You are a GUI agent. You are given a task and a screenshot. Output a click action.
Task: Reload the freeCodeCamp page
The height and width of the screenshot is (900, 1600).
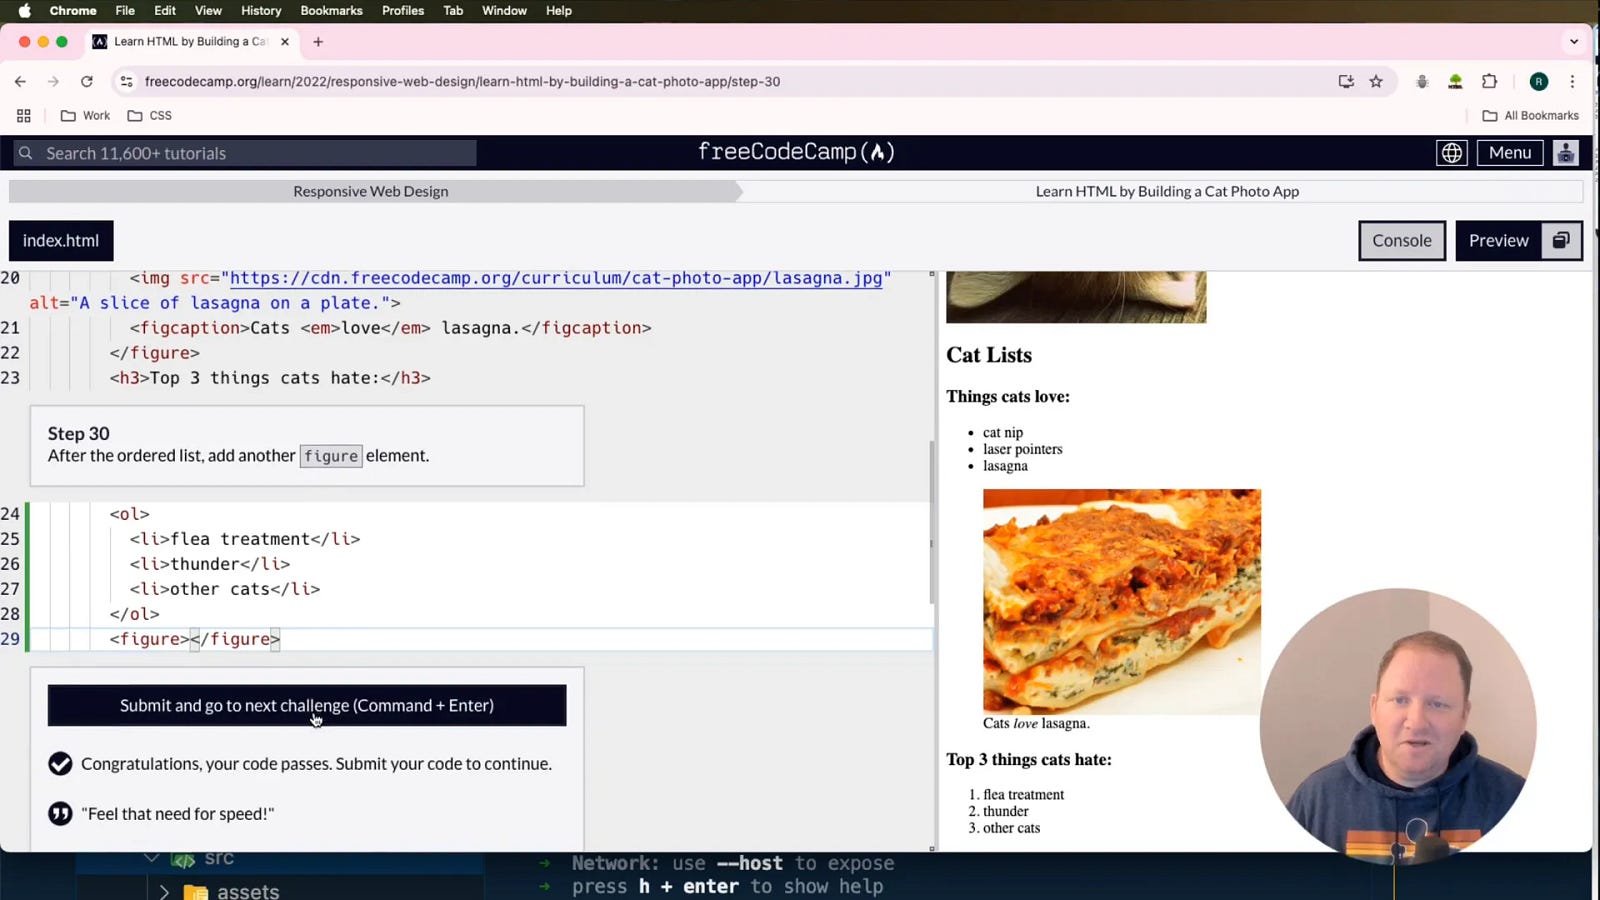87,82
